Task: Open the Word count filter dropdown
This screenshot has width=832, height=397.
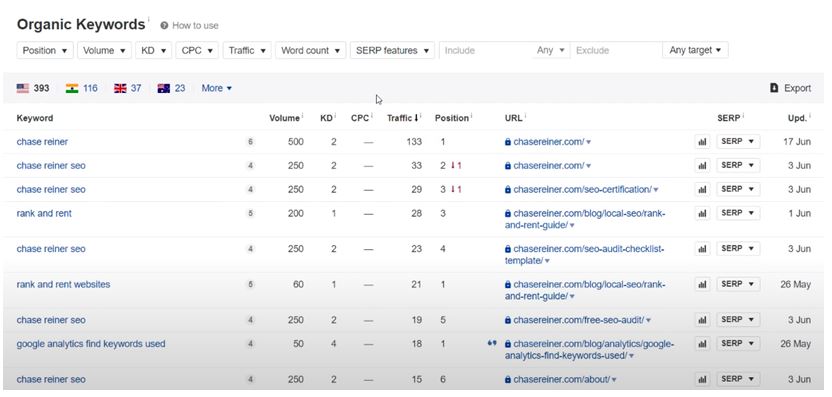Action: [310, 50]
